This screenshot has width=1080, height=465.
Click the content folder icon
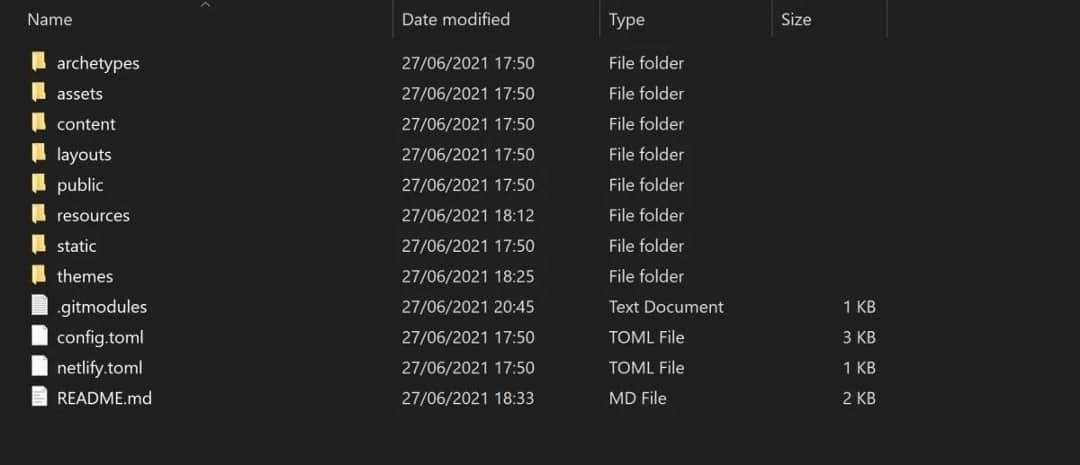point(39,123)
